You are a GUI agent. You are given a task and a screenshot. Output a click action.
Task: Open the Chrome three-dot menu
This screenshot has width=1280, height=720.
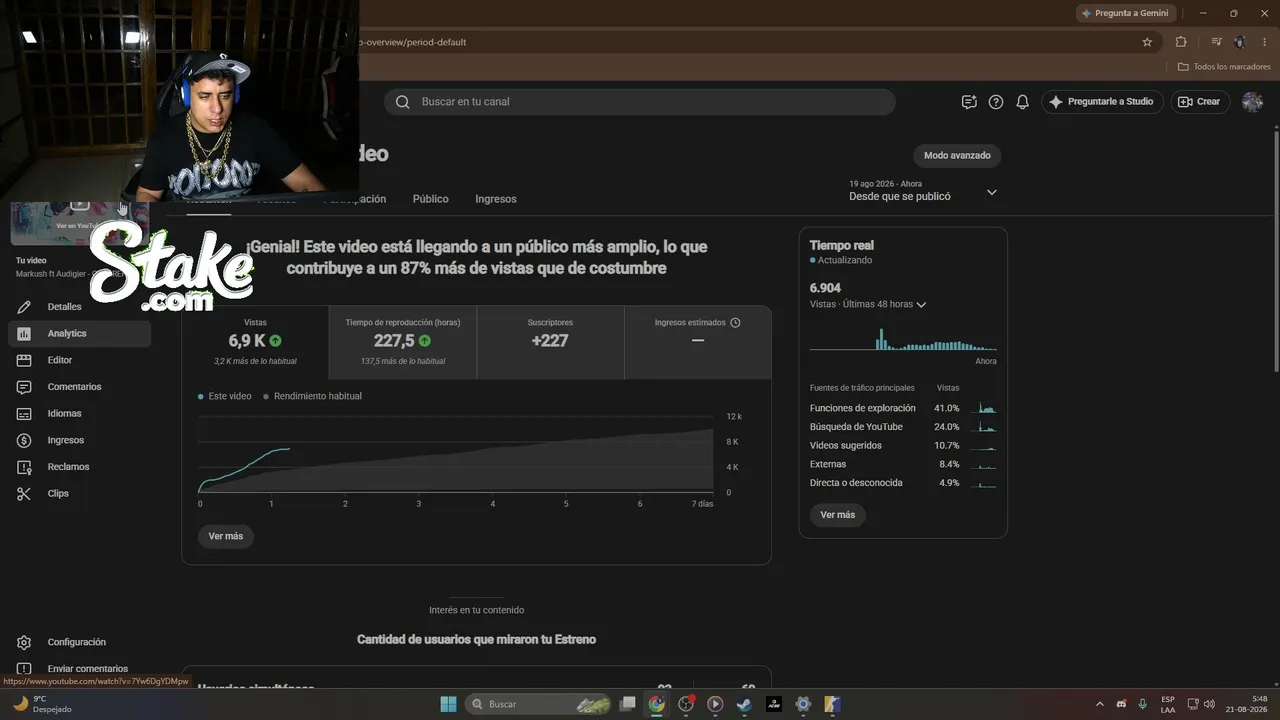(1263, 42)
